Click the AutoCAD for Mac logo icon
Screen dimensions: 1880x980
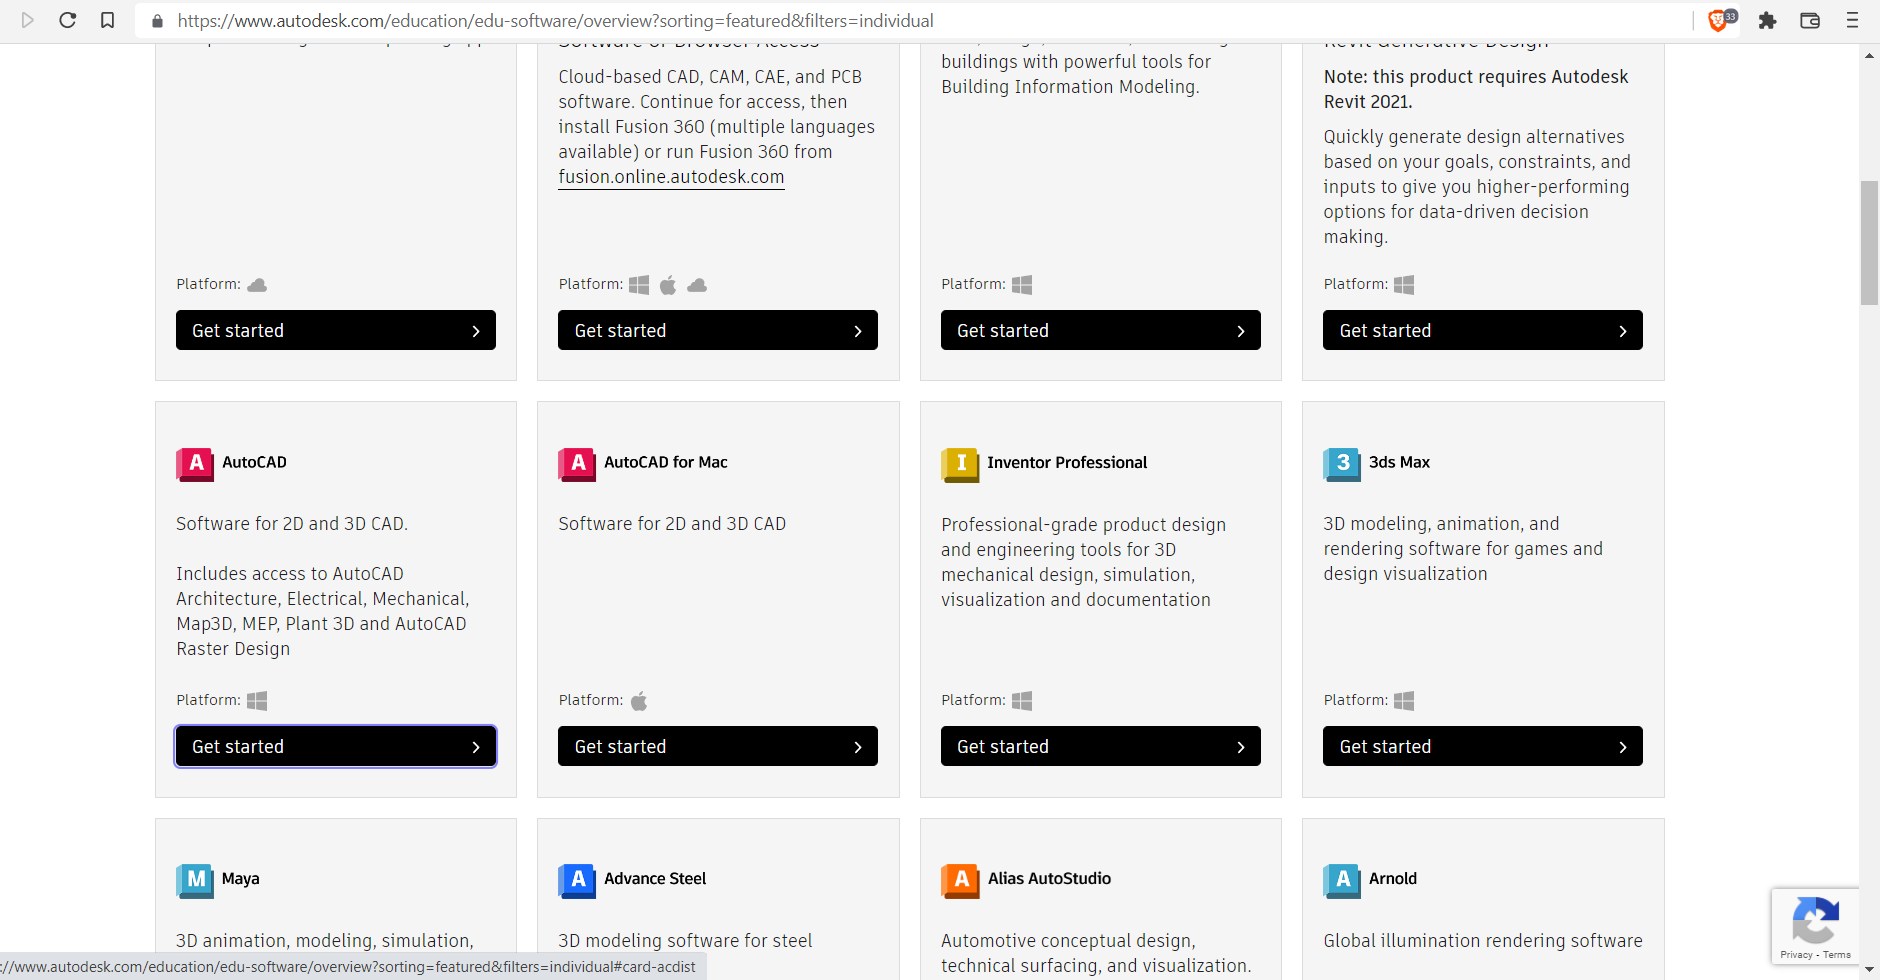577,464
